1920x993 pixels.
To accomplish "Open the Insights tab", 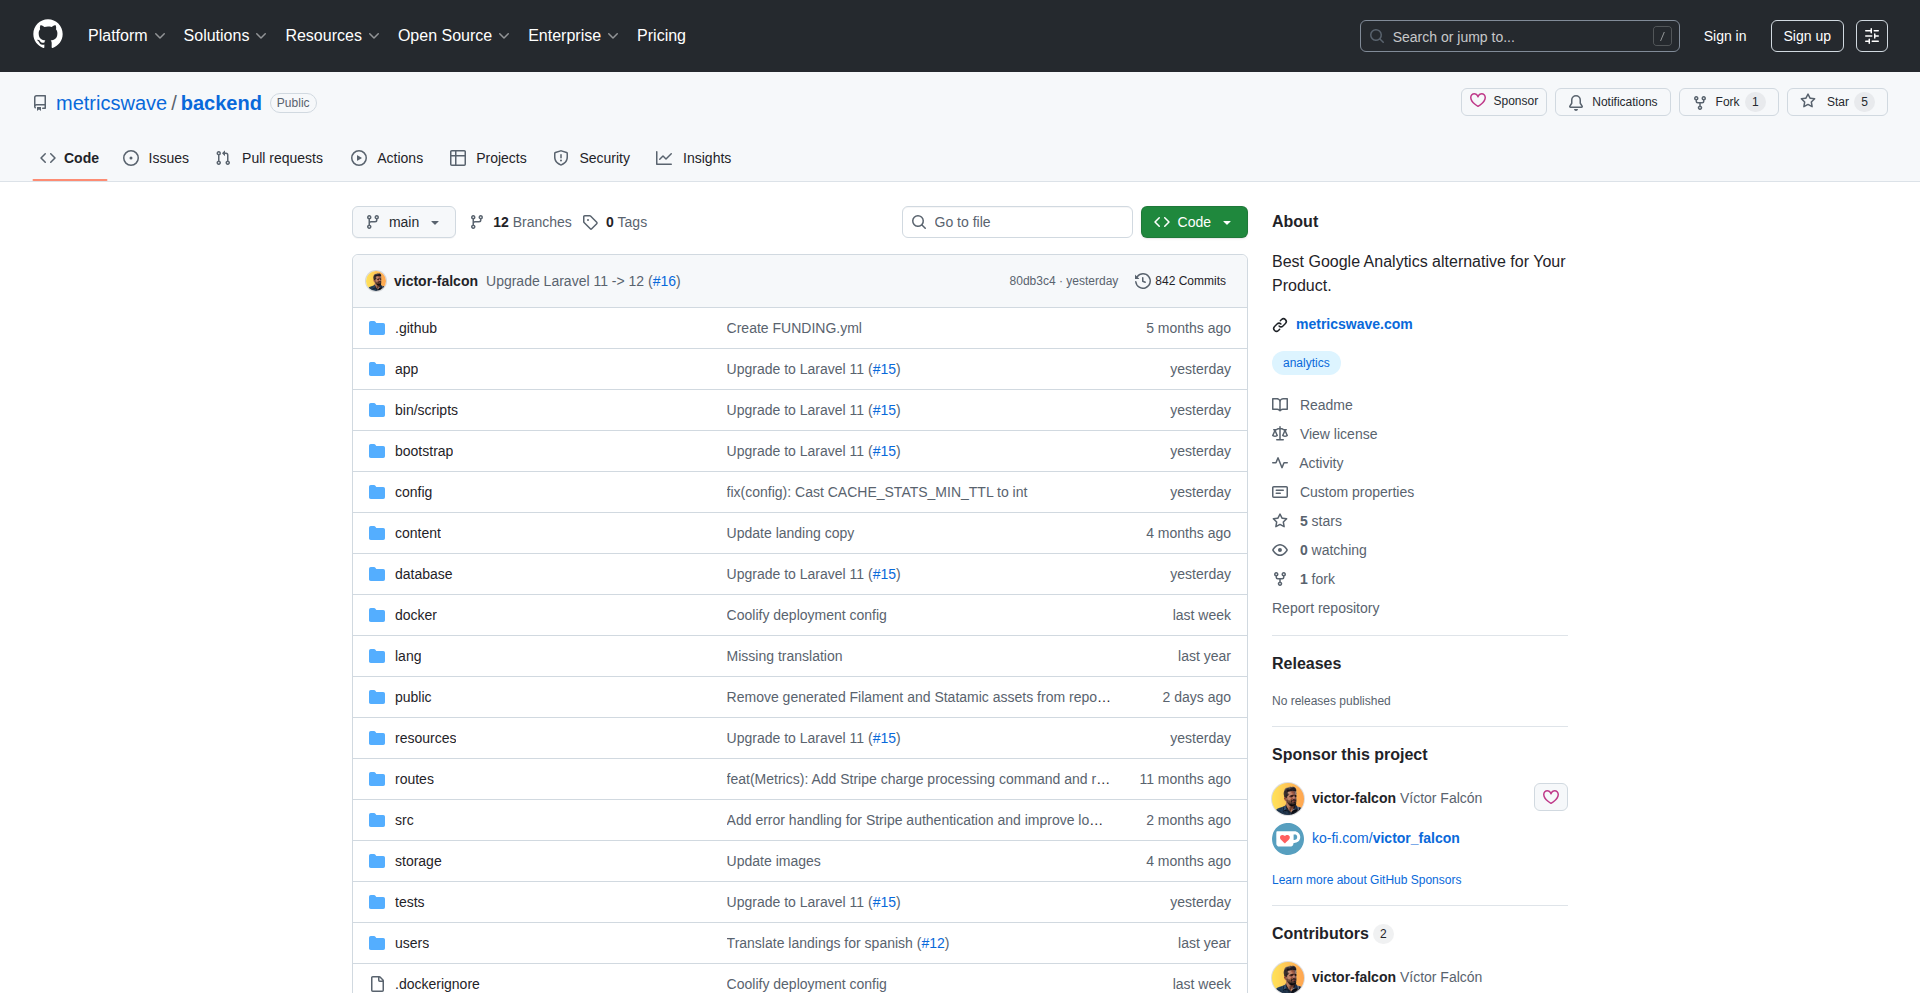I will 693,158.
